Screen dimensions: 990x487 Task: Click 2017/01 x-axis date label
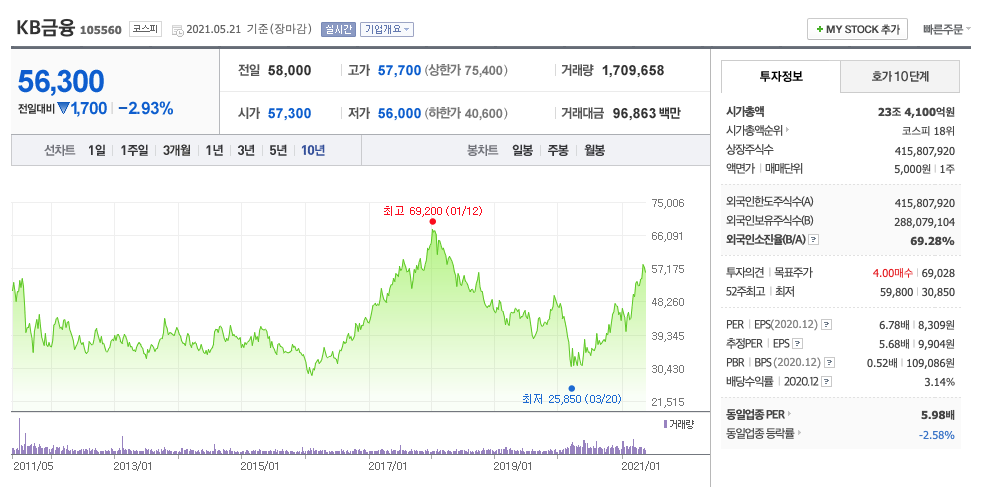388,466
